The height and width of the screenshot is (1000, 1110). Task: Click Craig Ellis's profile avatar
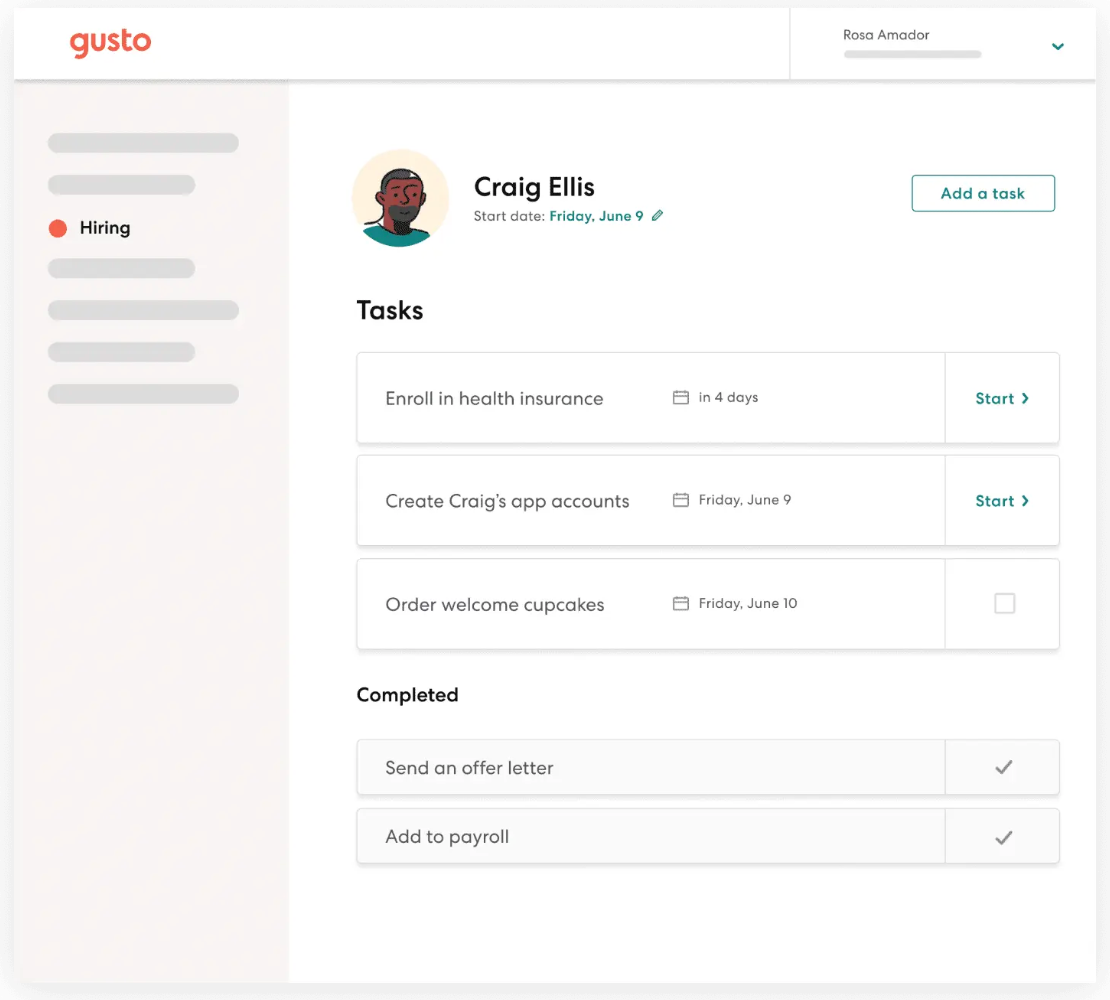tap(400, 197)
